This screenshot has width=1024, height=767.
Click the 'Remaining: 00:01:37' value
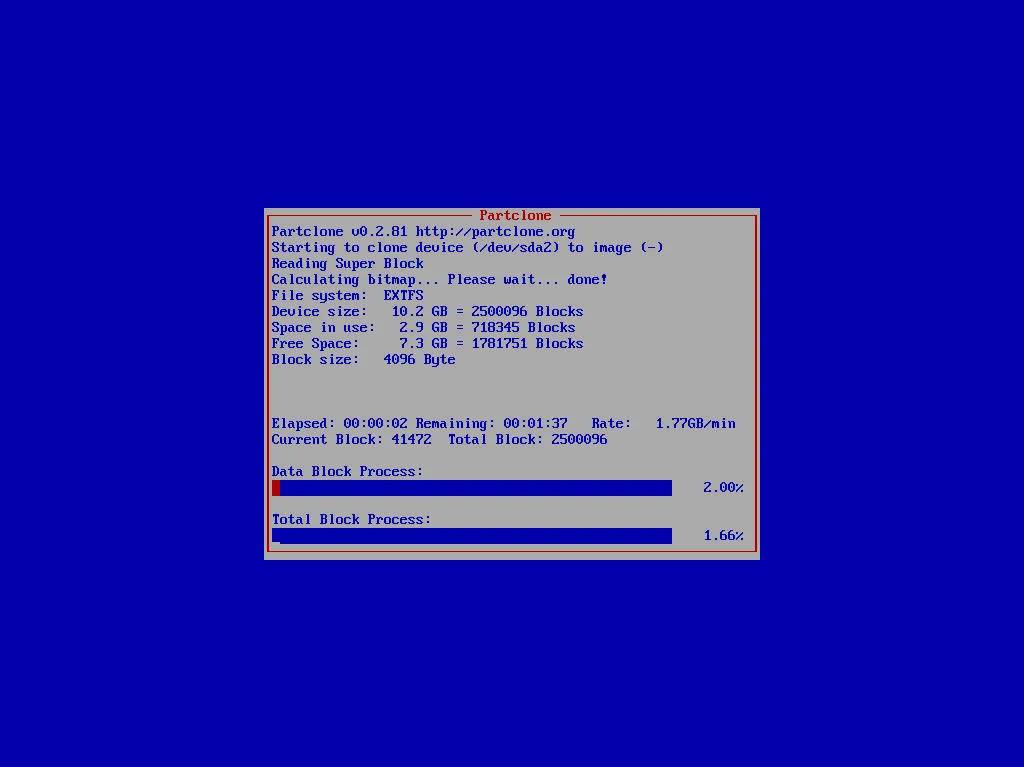492,424
